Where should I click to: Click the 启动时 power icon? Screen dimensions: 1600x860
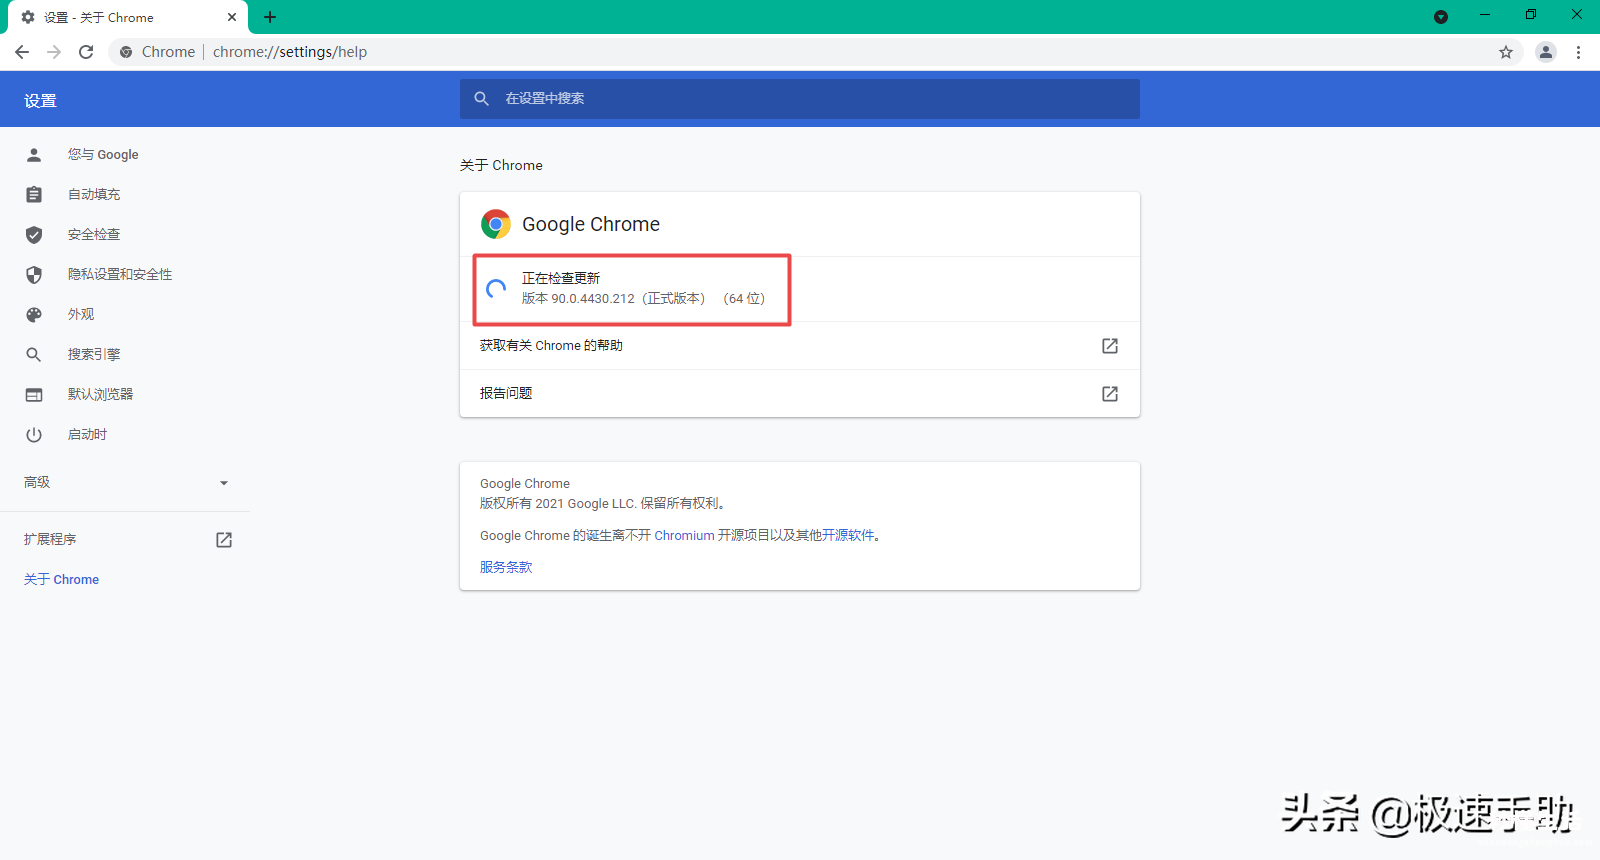[x=34, y=435]
